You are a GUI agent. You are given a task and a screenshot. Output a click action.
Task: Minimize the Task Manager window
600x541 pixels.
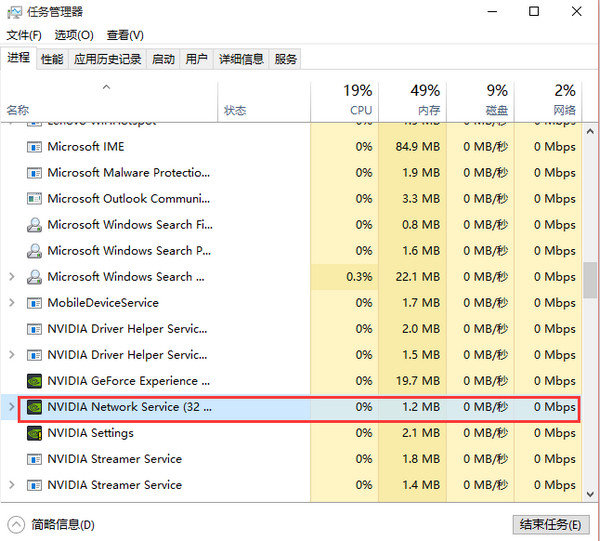(492, 12)
